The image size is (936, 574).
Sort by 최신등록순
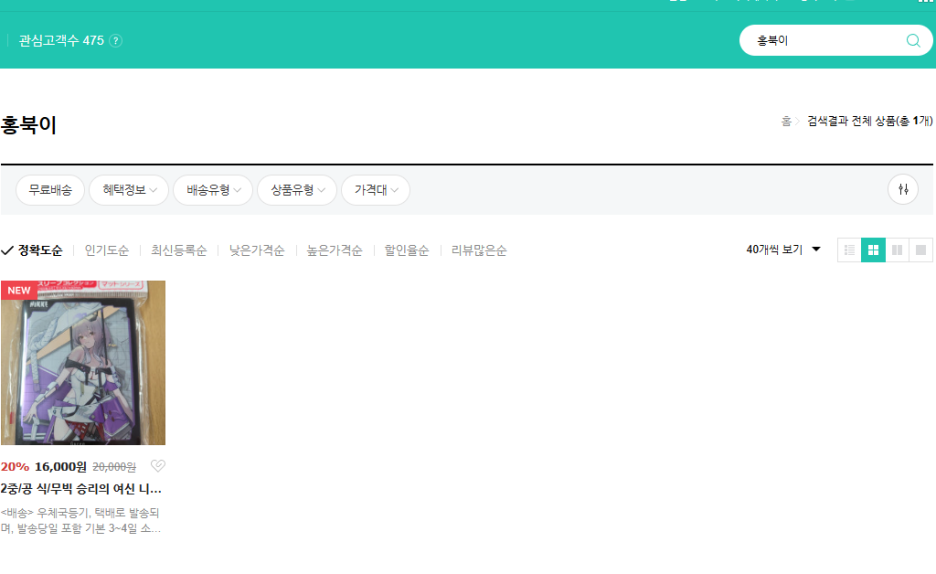pyautogui.click(x=178, y=251)
